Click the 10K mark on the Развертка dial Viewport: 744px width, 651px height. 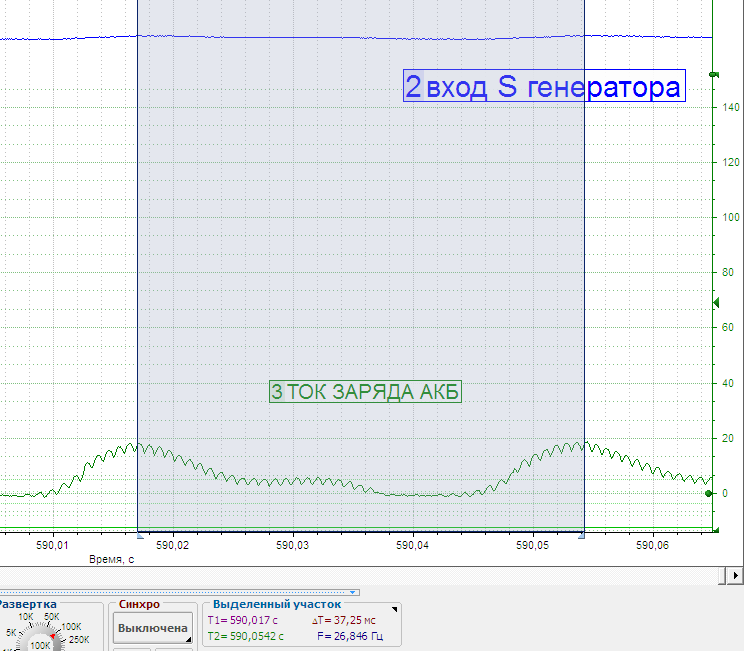click(x=26, y=617)
